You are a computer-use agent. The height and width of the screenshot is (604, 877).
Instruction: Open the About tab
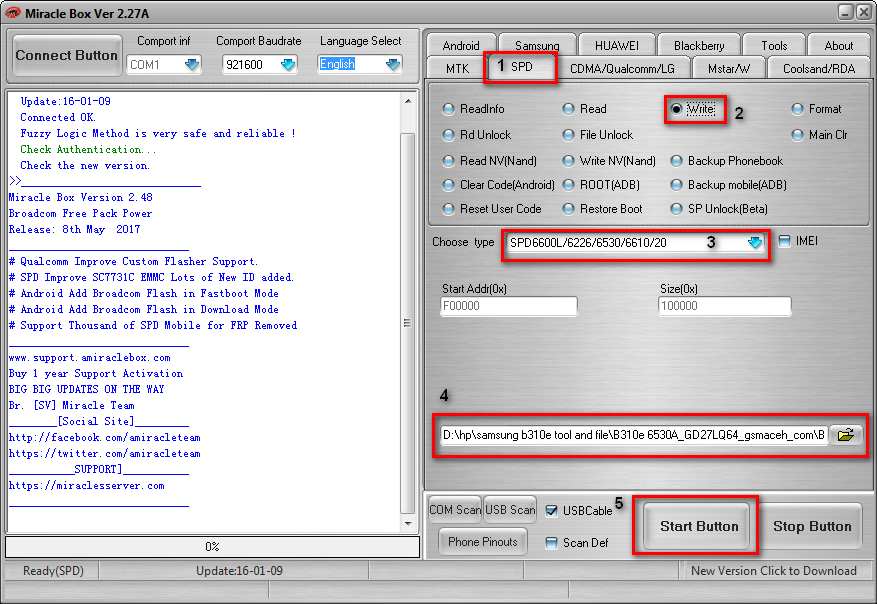(x=838, y=45)
